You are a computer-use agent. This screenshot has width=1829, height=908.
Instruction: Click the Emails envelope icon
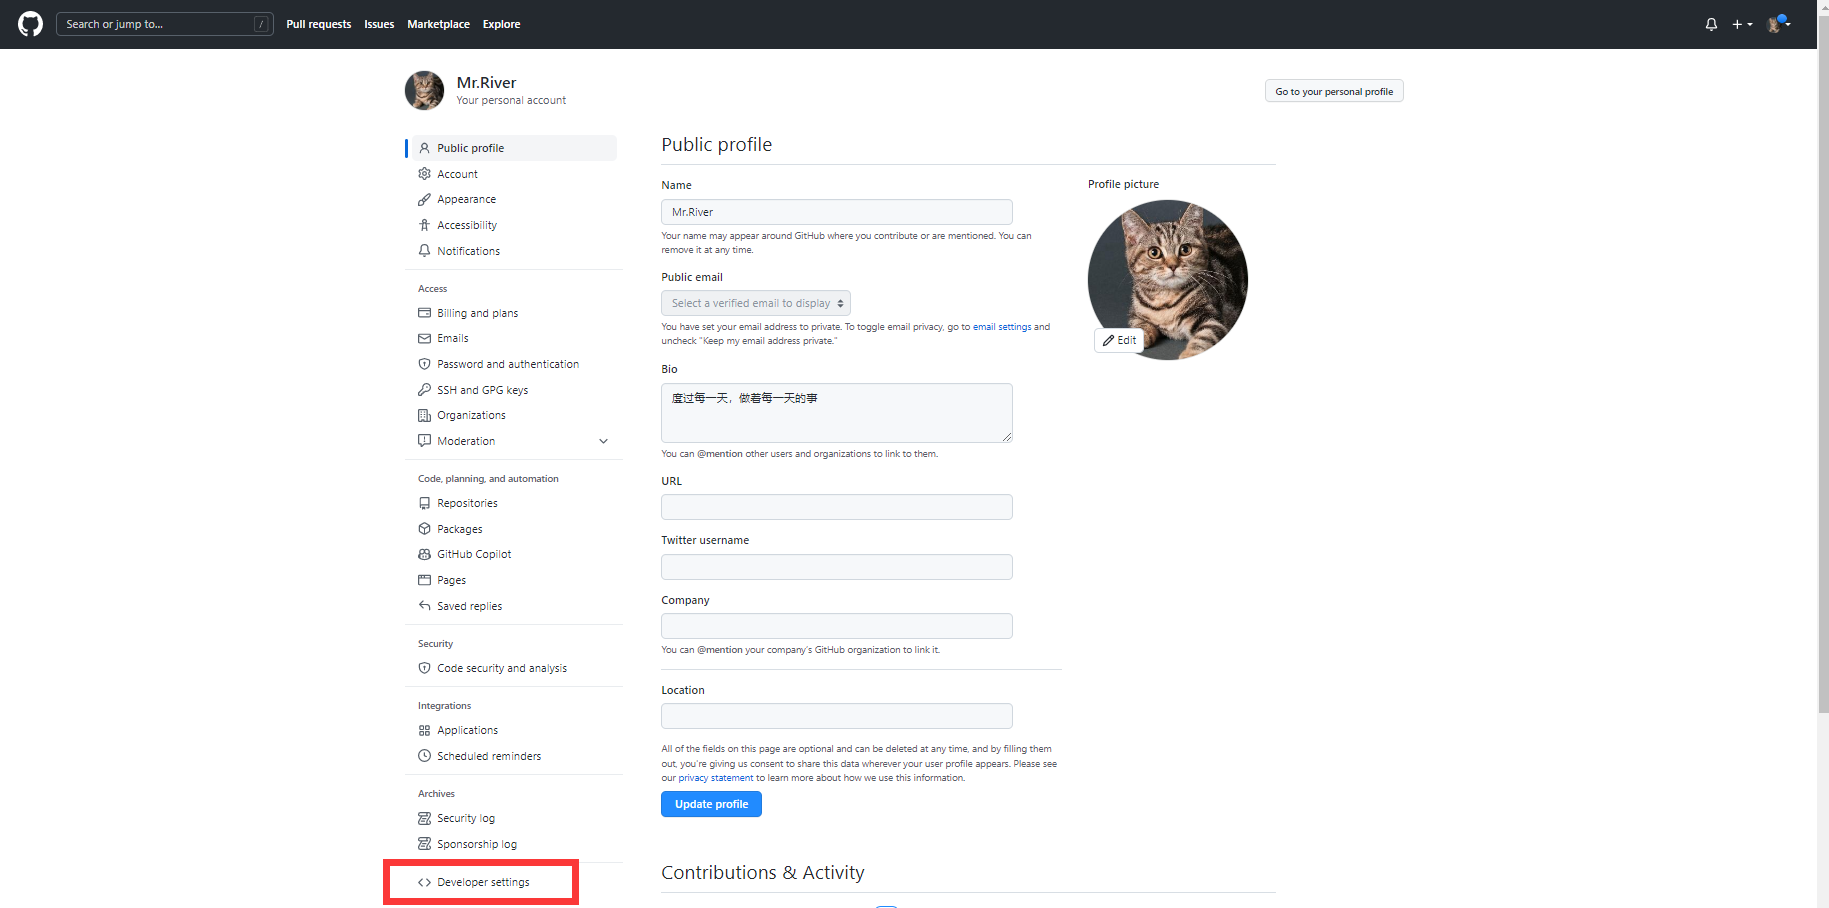coord(424,338)
